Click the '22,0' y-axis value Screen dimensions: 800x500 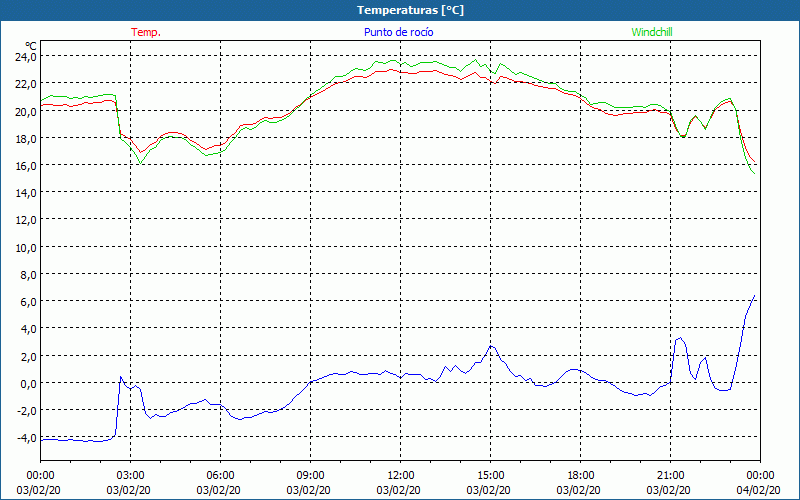(26, 84)
